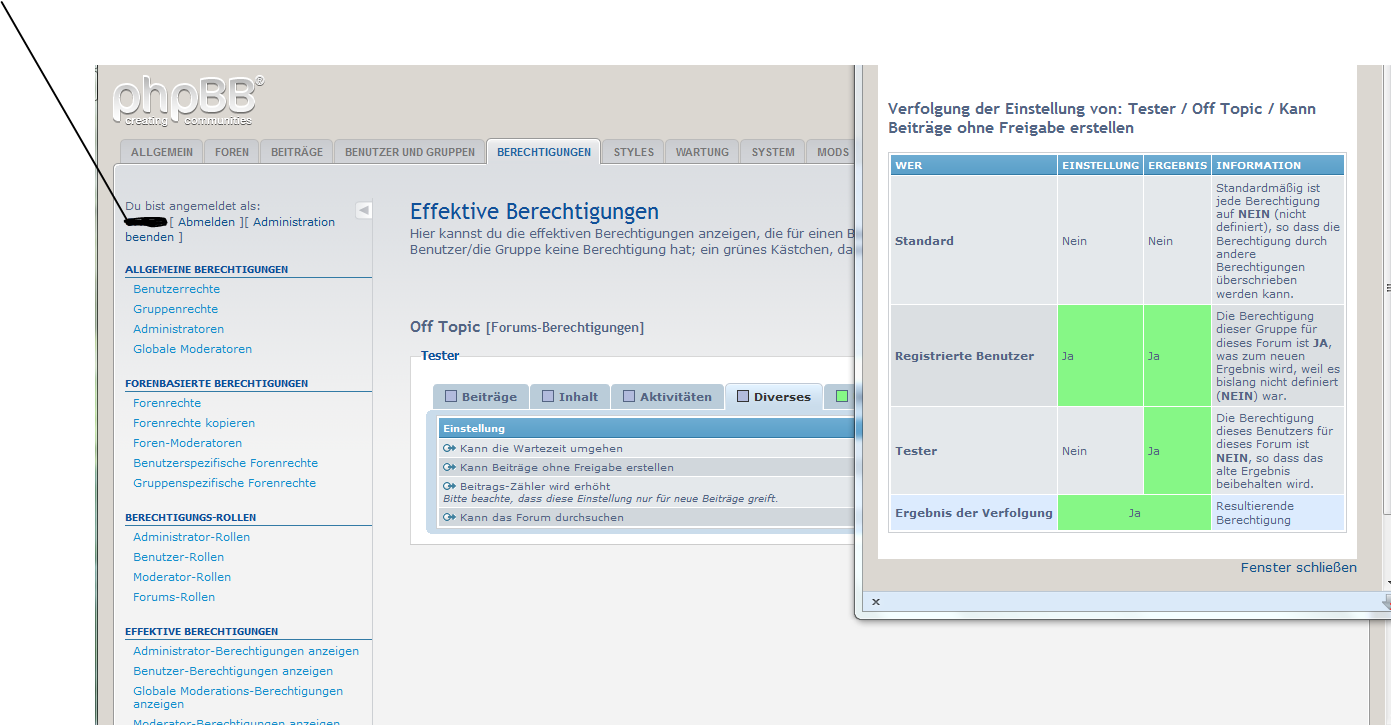1391x725 pixels.
Task: Click trace icon beside 'Beitrags-Zähler wird erhöht'
Action: pyautogui.click(x=450, y=486)
